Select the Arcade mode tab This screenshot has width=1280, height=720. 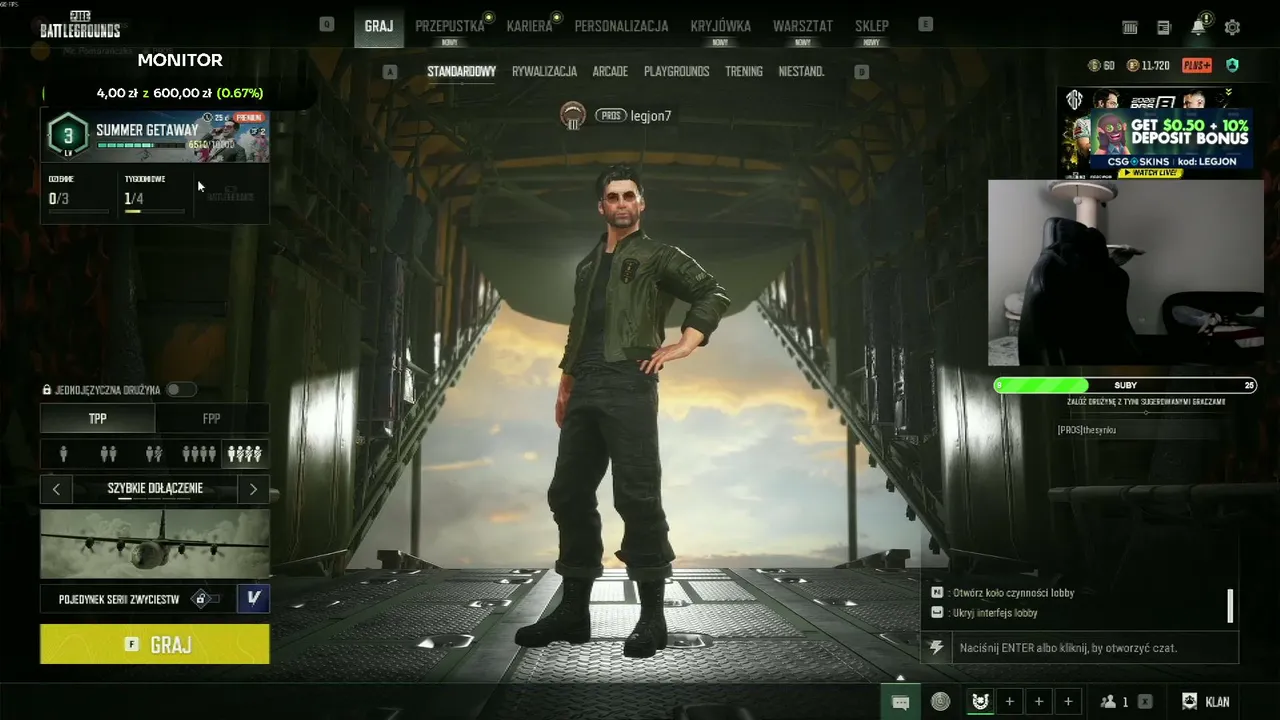(610, 72)
